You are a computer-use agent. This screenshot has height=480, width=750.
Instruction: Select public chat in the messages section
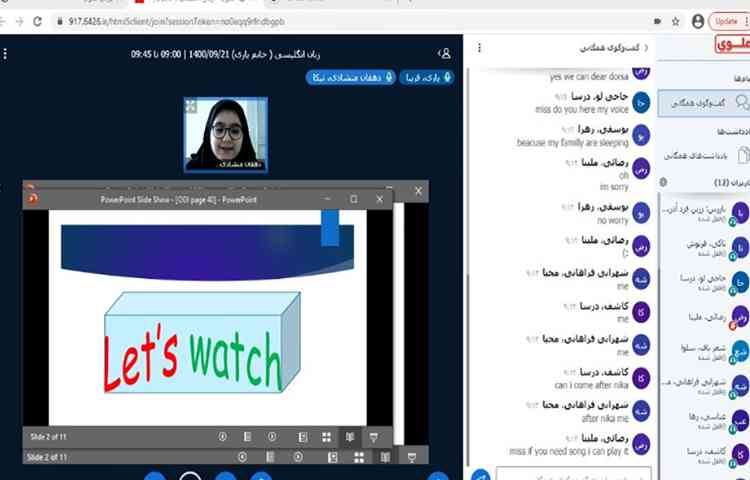tap(704, 103)
